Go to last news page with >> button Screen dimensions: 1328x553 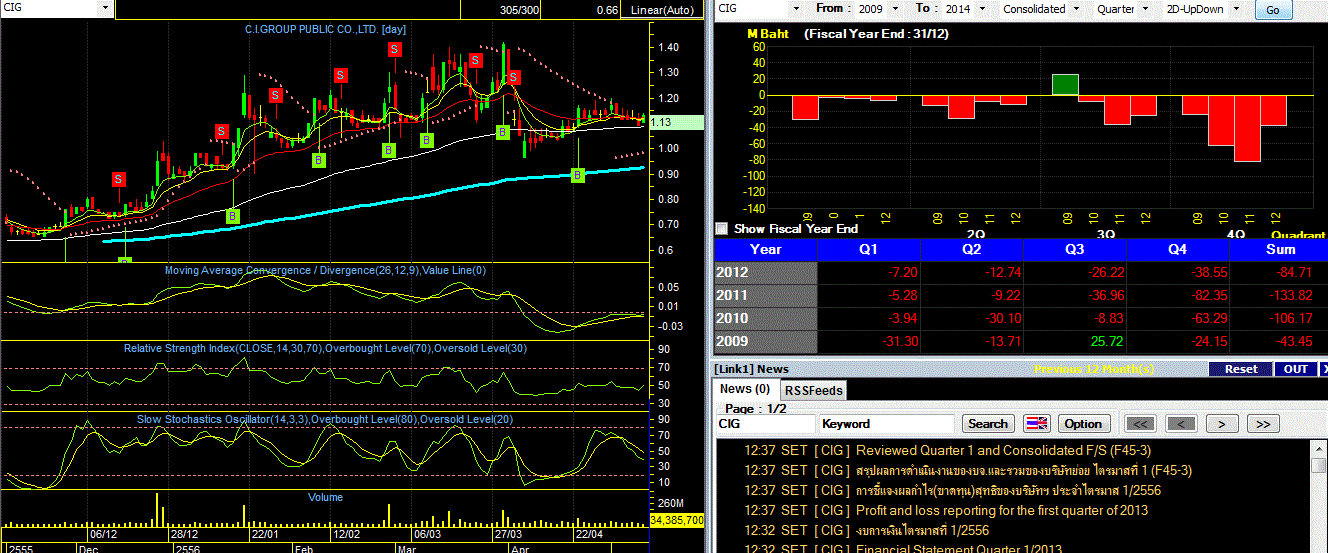point(1263,424)
